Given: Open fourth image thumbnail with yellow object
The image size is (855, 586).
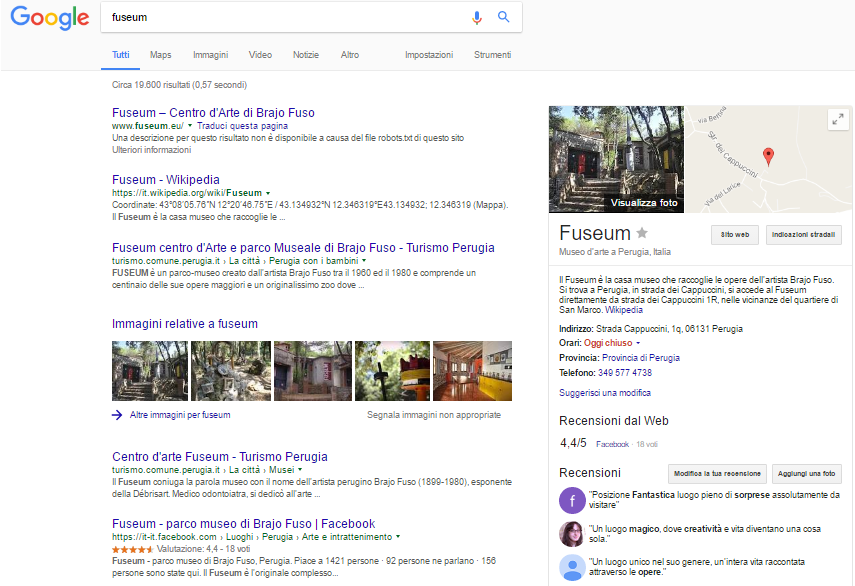Looking at the screenshot, I should (393, 371).
